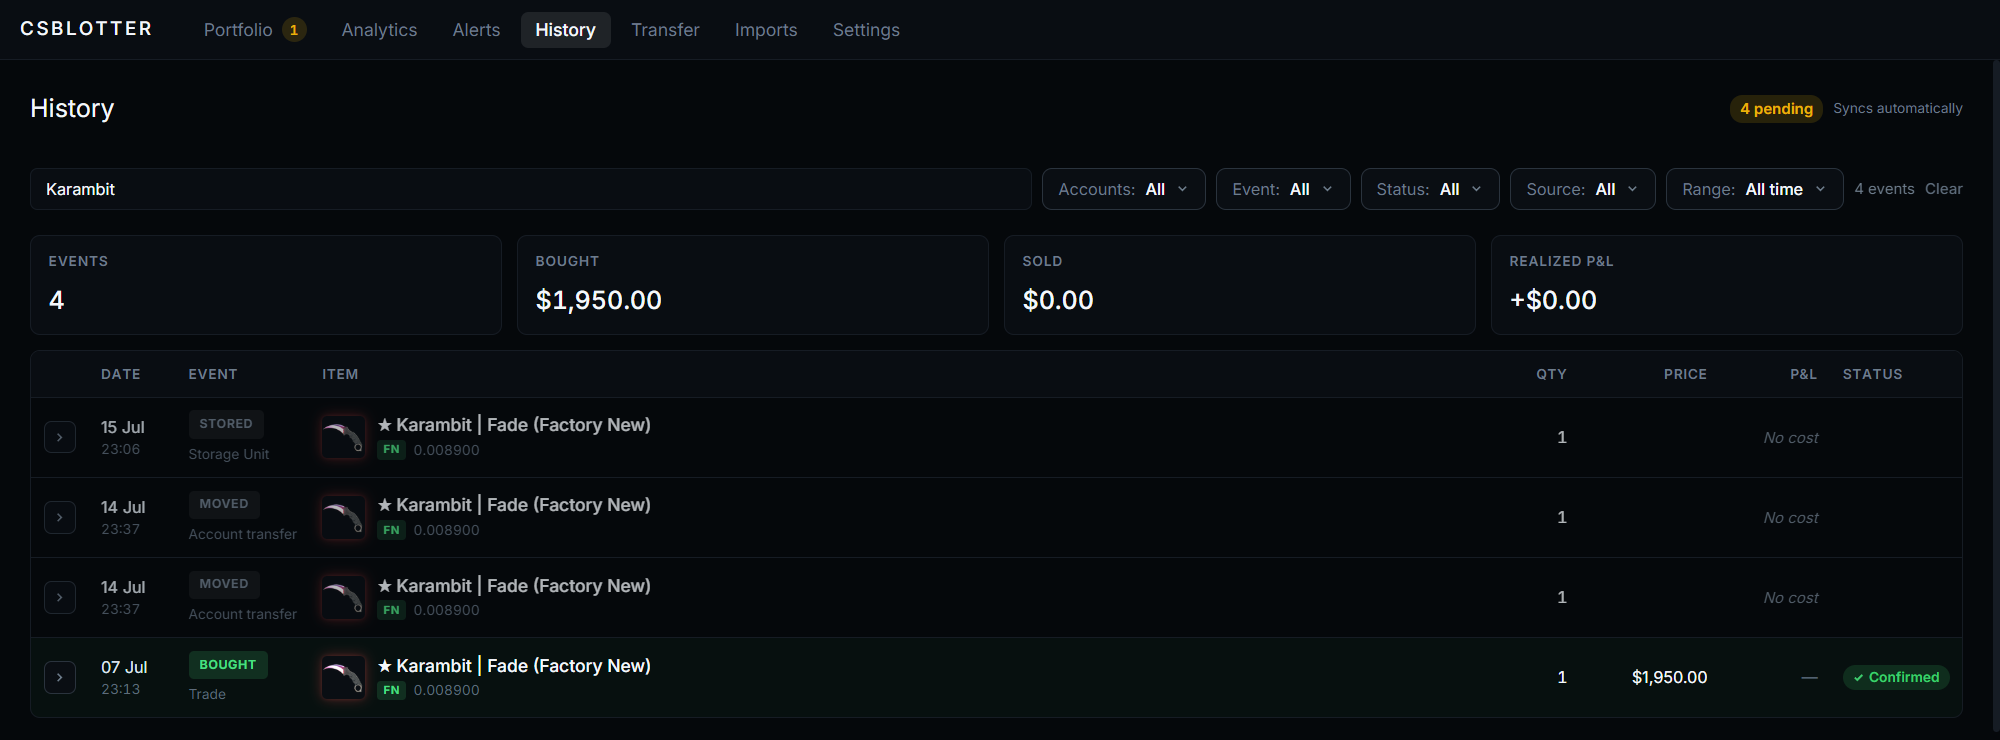The width and height of the screenshot is (2000, 740).
Task: Open the Accounts filter dropdown
Action: coord(1123,189)
